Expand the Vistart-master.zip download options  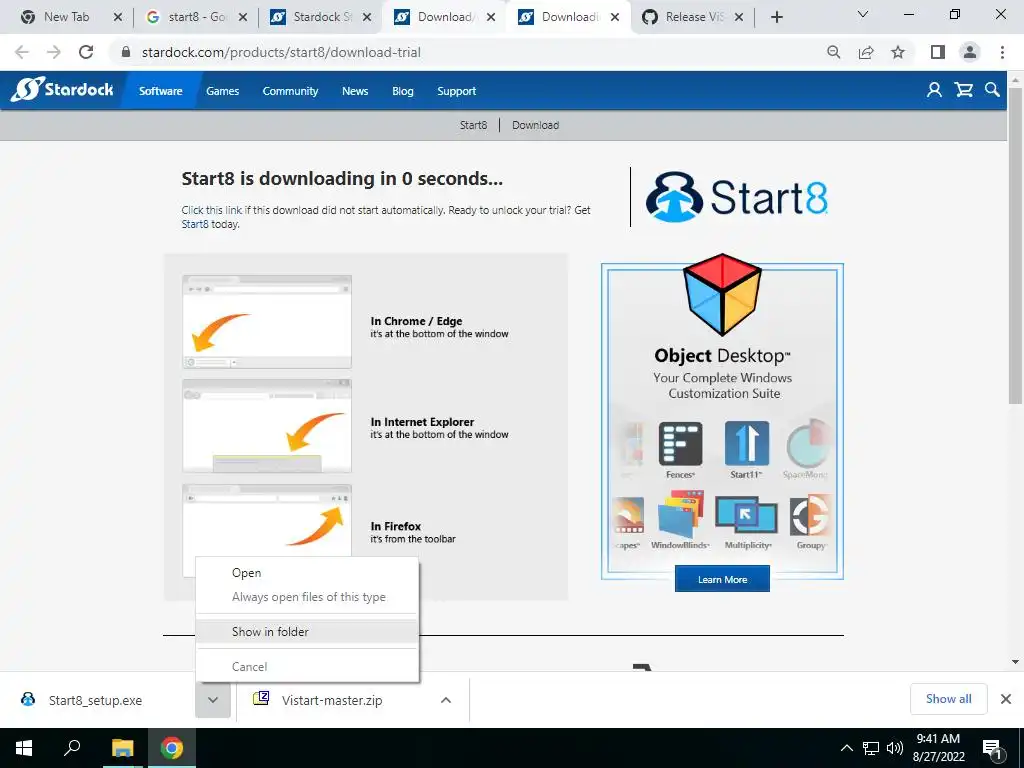[x=446, y=700]
